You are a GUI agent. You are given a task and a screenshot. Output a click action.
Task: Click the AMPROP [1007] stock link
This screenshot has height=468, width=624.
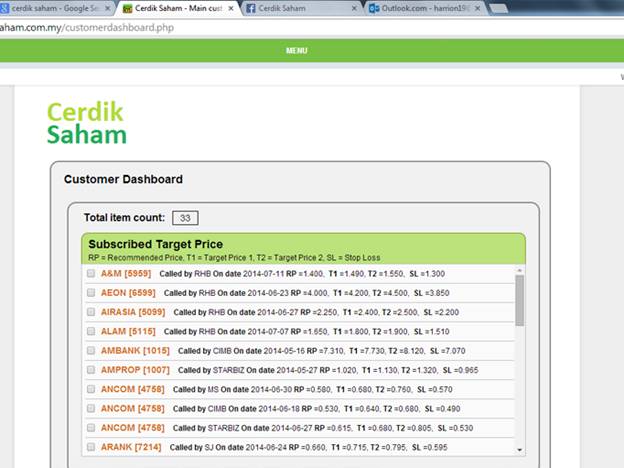coord(135,370)
